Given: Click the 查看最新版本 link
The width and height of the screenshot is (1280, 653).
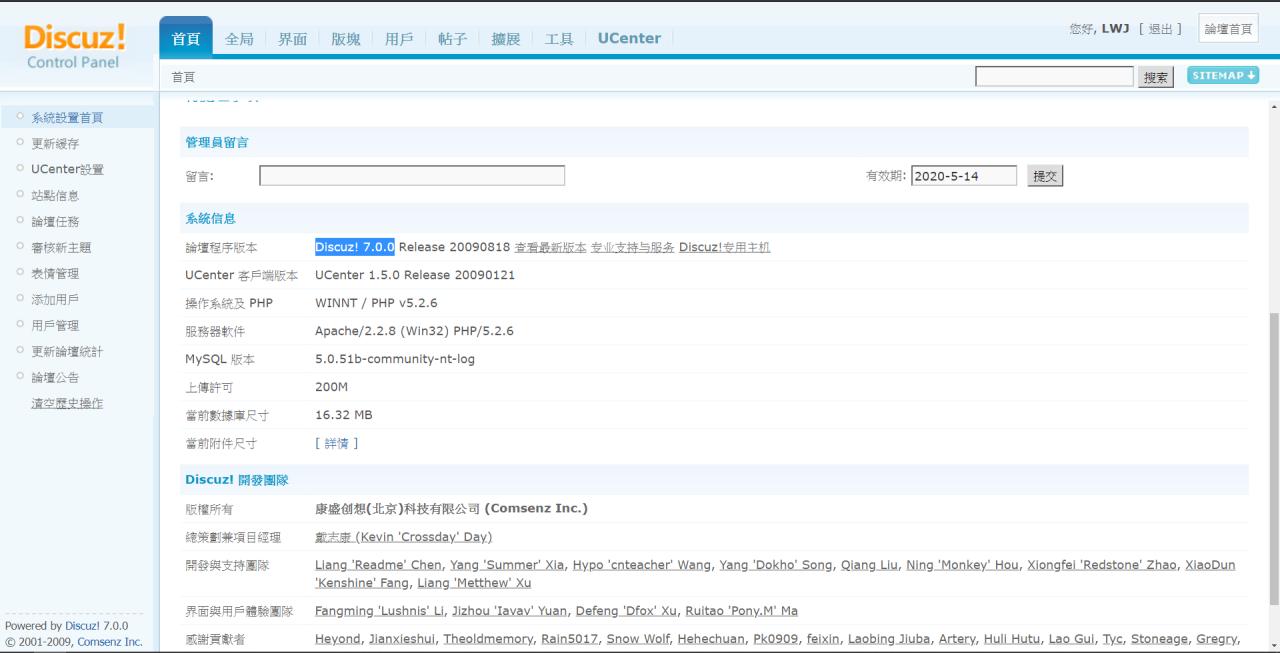Looking at the screenshot, I should (x=550, y=247).
